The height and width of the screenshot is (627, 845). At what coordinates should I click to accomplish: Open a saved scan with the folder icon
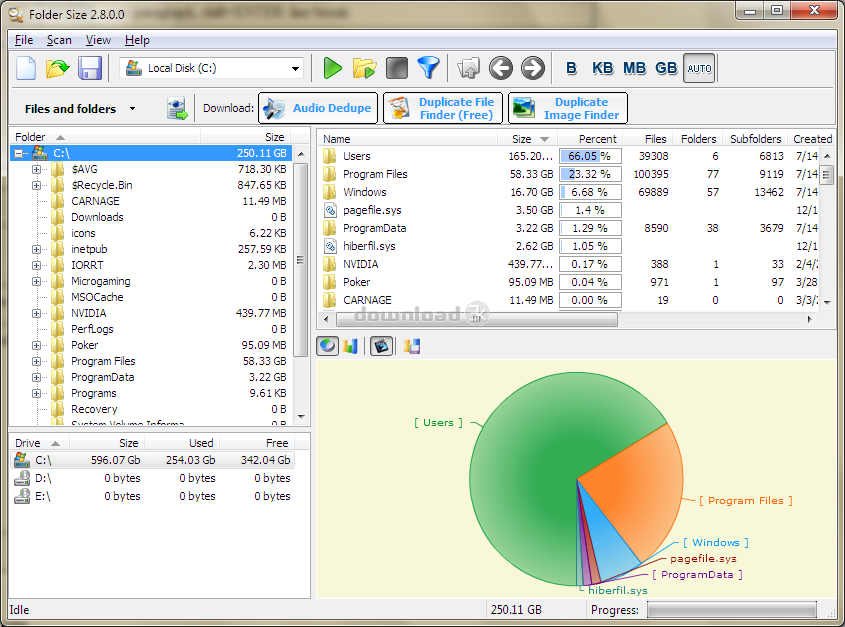58,68
